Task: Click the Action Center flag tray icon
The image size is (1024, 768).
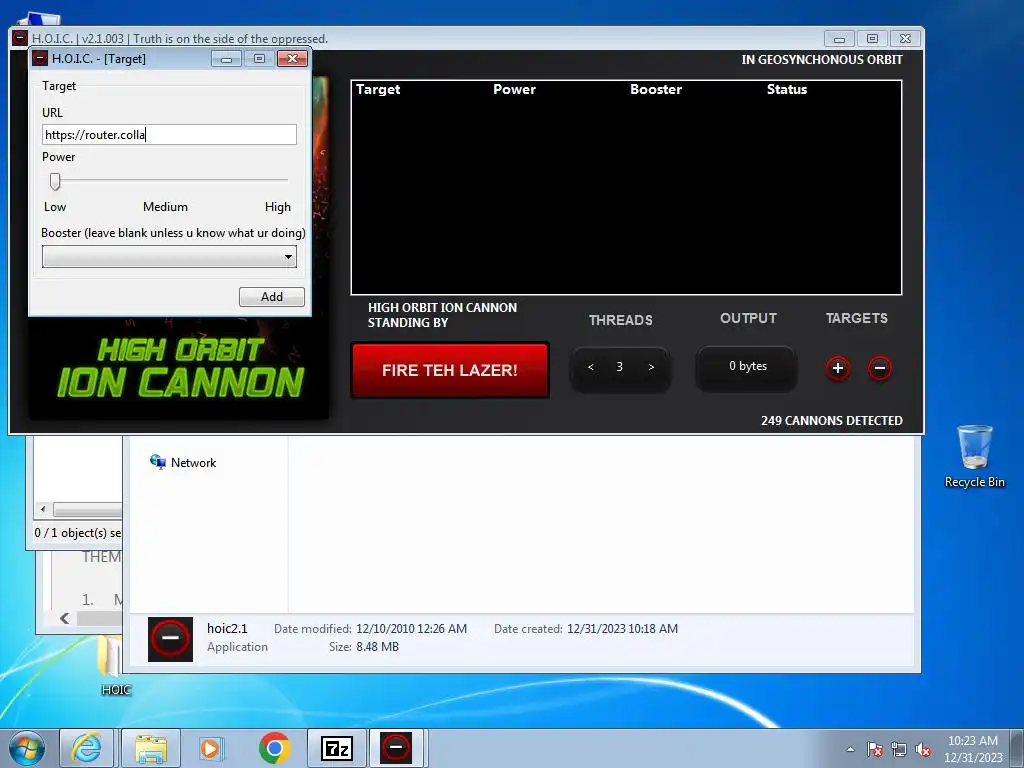Action: coord(875,750)
